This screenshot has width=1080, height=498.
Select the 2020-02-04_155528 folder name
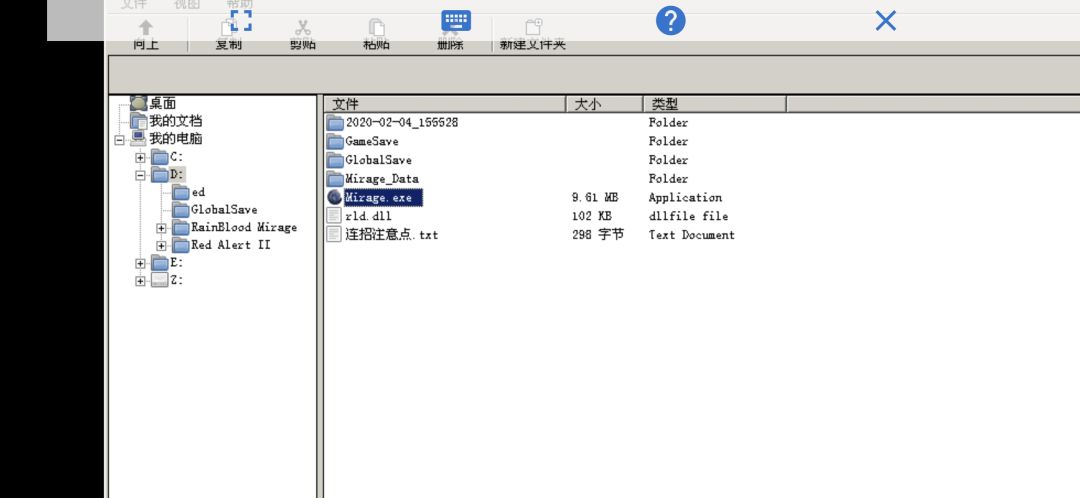tap(402, 123)
